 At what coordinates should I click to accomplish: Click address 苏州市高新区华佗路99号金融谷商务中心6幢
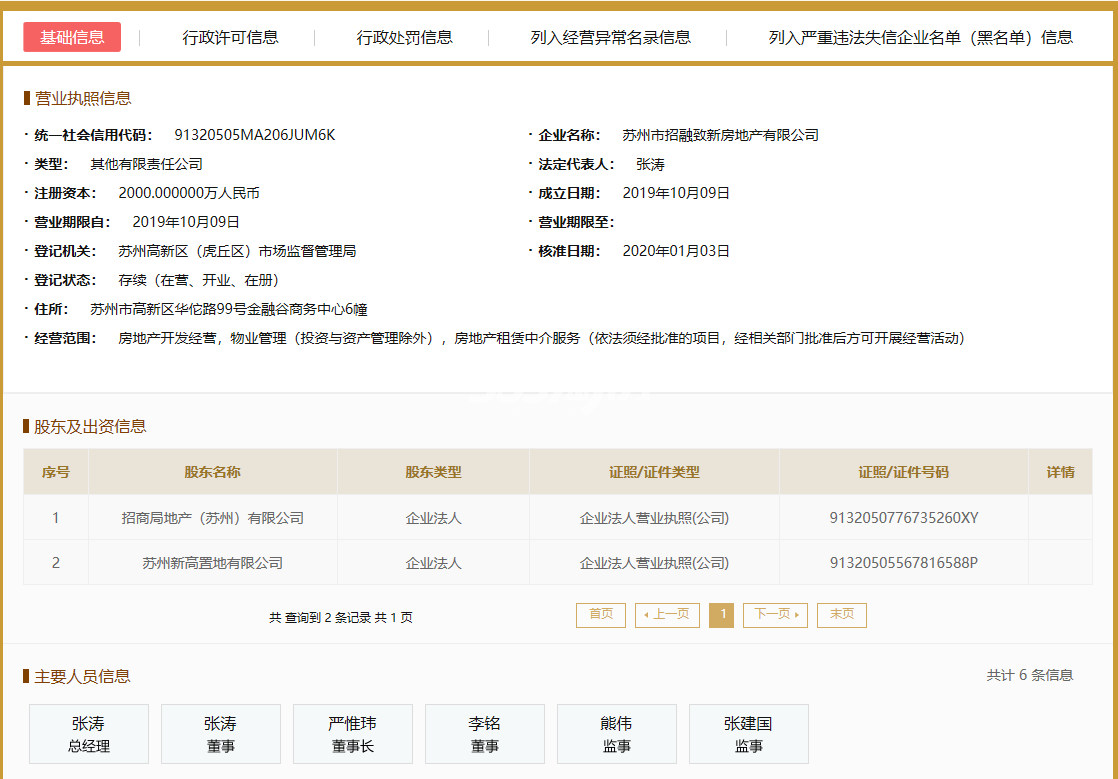point(229,309)
